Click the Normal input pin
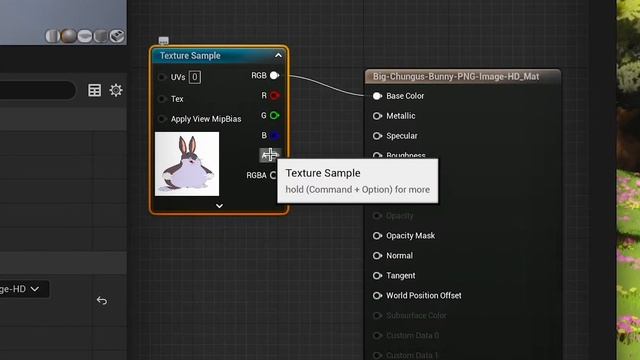The height and width of the screenshot is (360, 640). pyautogui.click(x=377, y=256)
